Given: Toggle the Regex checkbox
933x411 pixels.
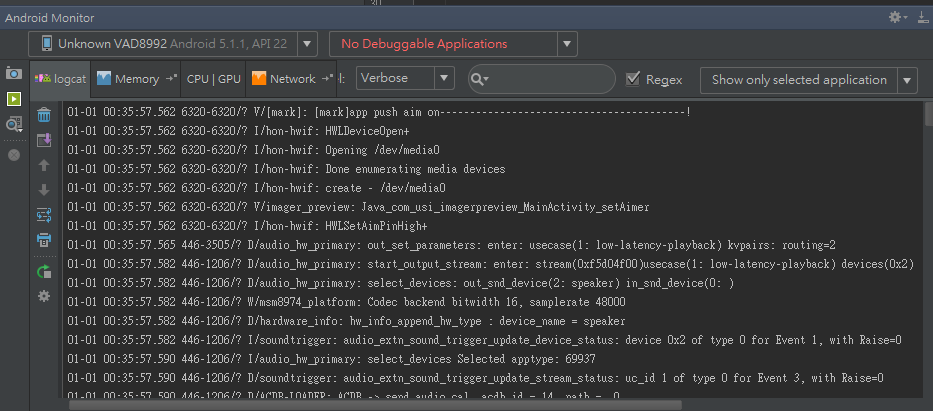Looking at the screenshot, I should coord(634,79).
